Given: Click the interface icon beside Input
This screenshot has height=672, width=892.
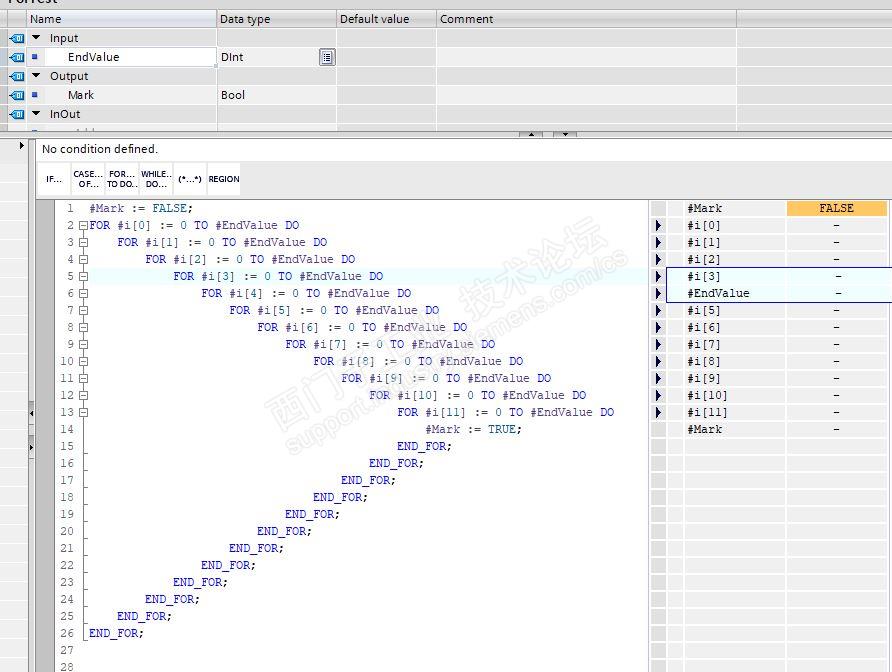Looking at the screenshot, I should pos(16,38).
